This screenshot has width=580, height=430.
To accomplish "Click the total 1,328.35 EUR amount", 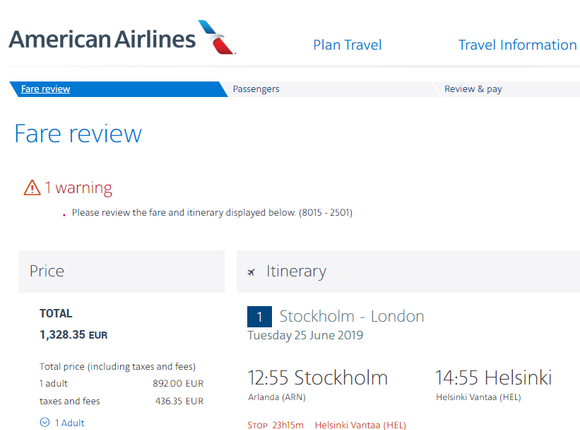I will click(74, 335).
